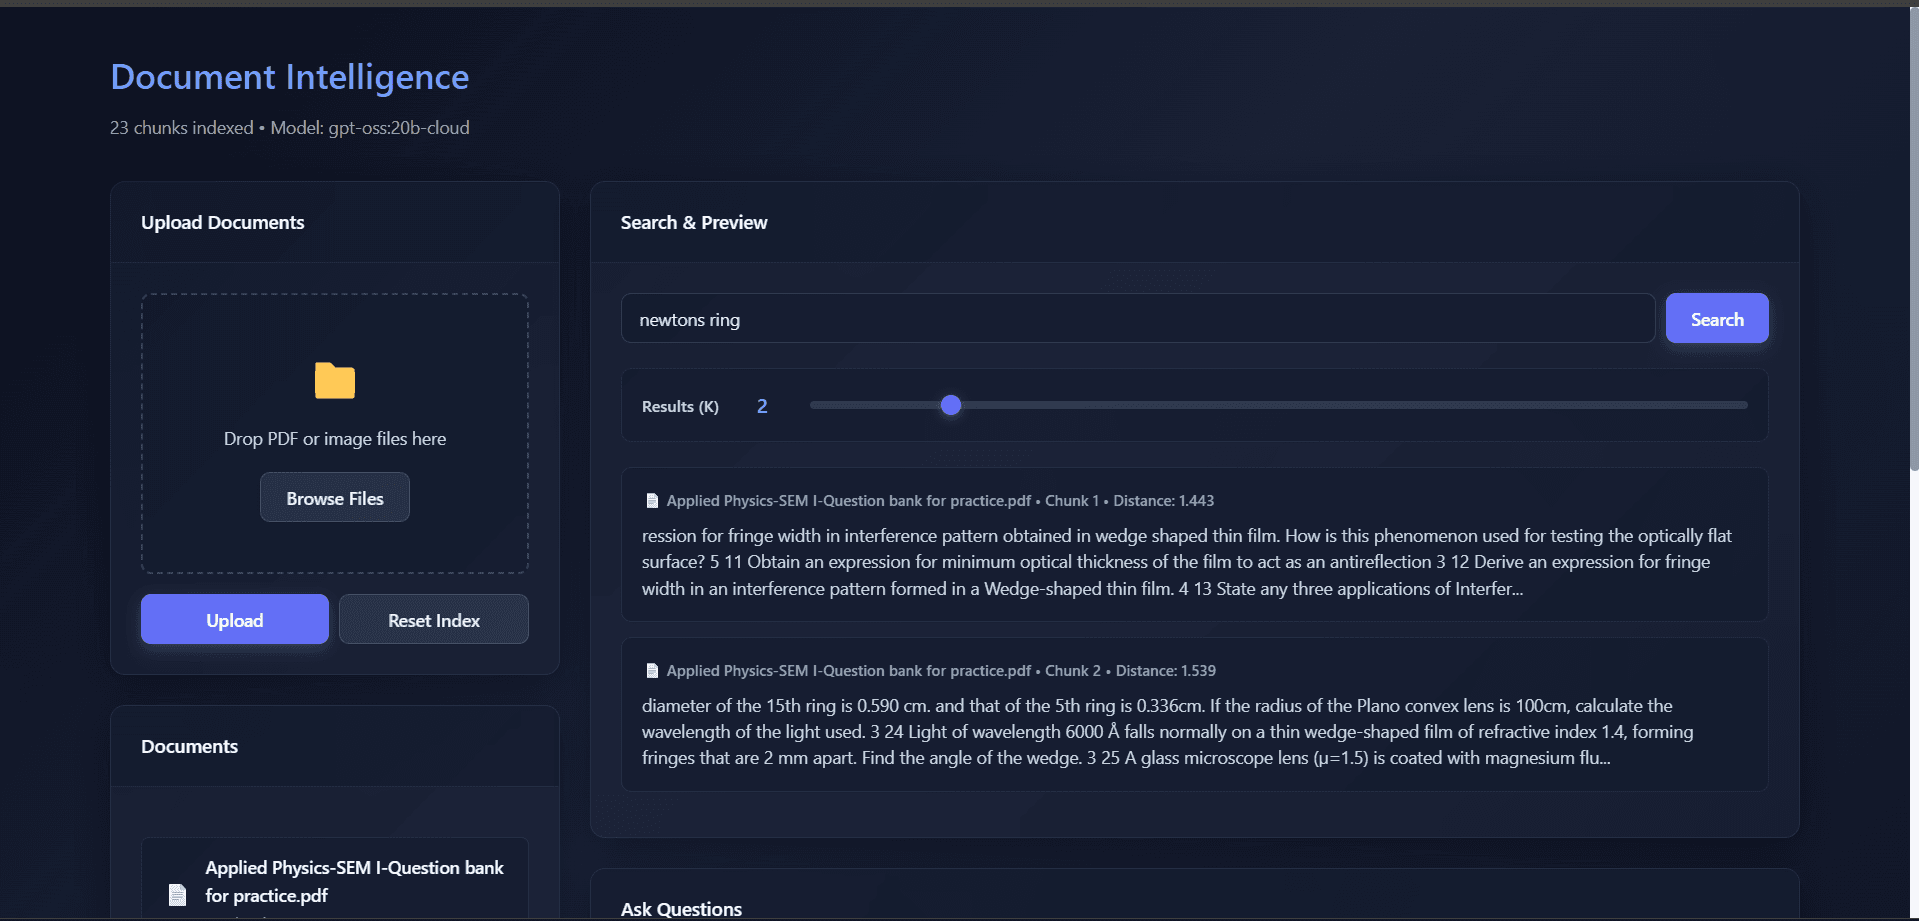This screenshot has width=1919, height=921.
Task: Click the 'Results (K)' label
Action: coord(680,407)
